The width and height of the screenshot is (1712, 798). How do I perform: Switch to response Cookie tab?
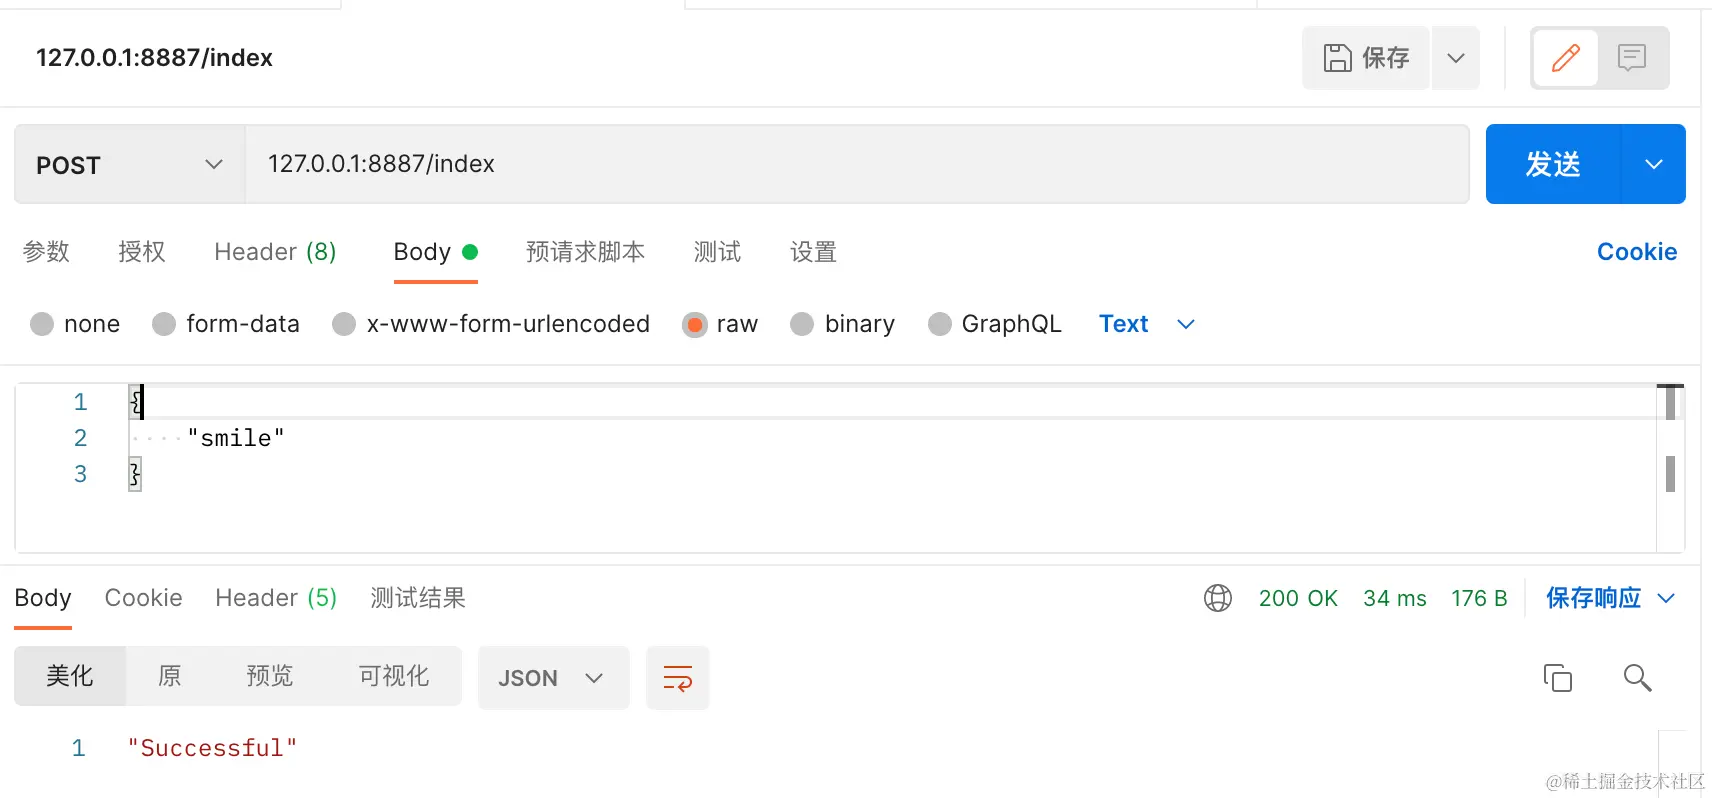(x=143, y=598)
